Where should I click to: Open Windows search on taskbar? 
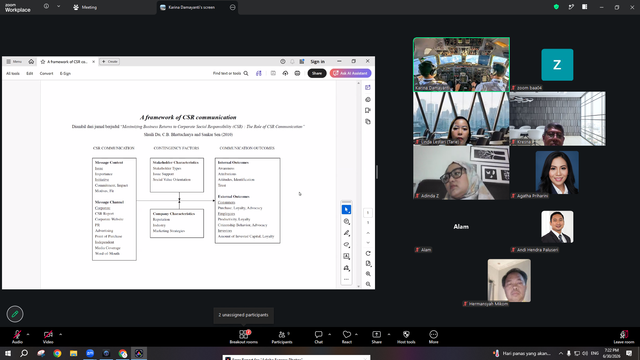point(24,353)
